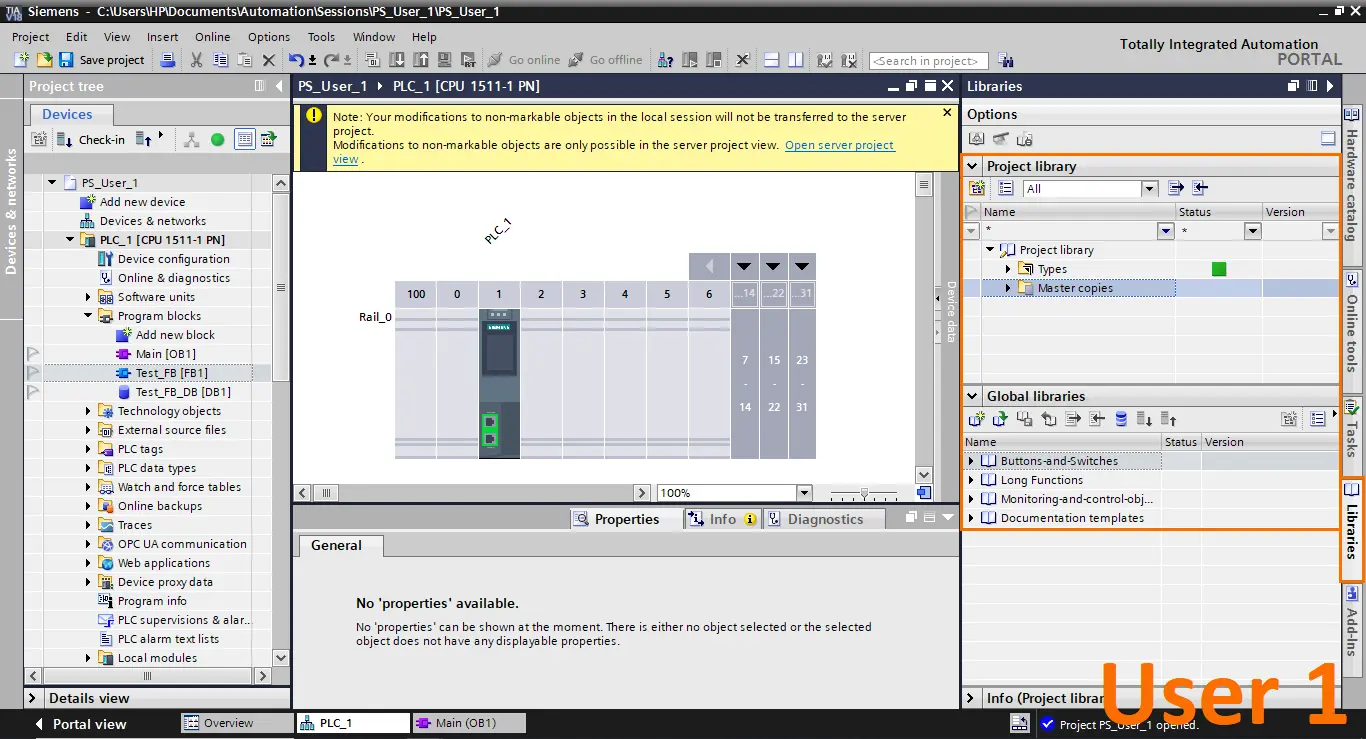The height and width of the screenshot is (739, 1366).
Task: Show the network view icon in Project tree
Action: coord(191,140)
